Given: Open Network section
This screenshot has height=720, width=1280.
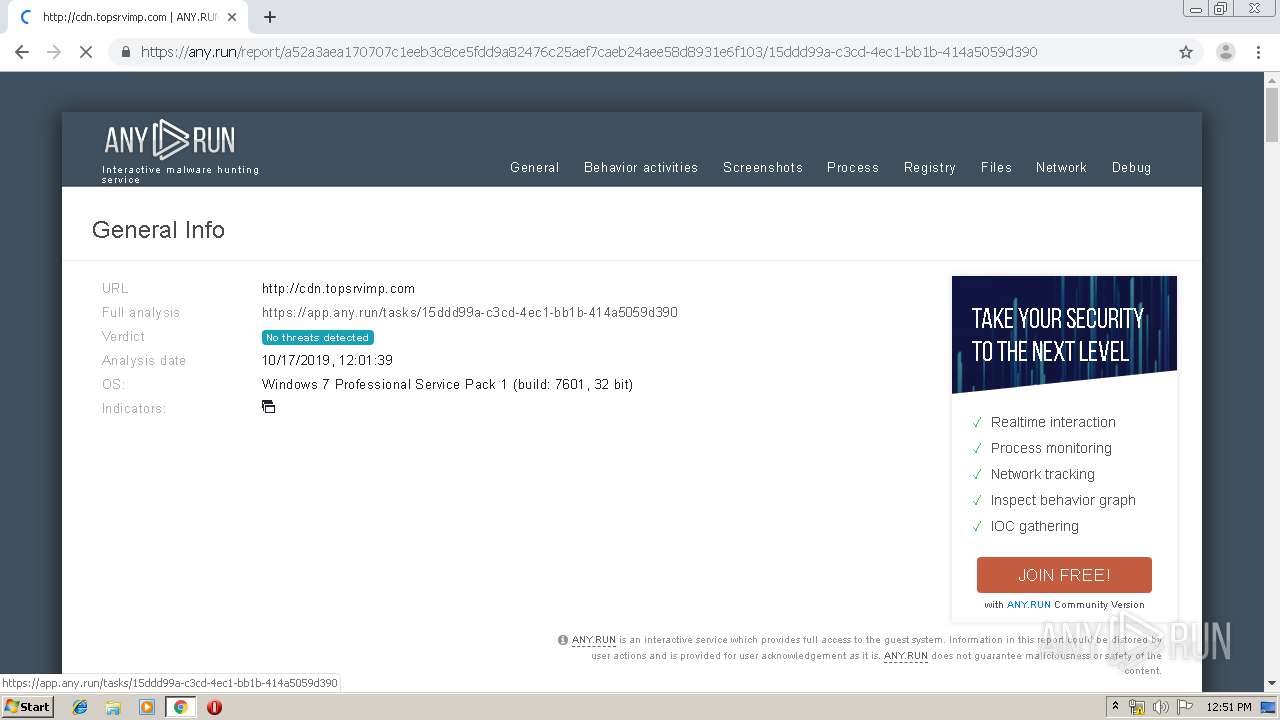Looking at the screenshot, I should point(1061,168).
